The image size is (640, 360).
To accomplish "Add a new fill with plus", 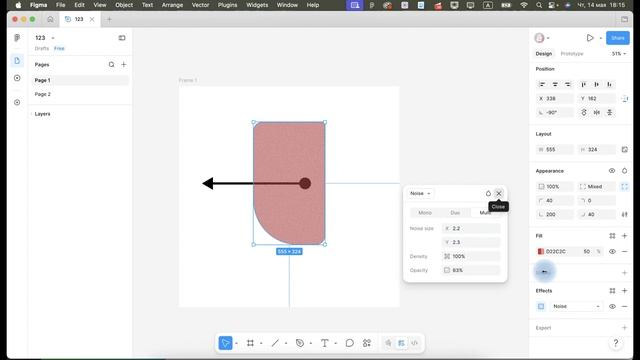I will point(624,236).
